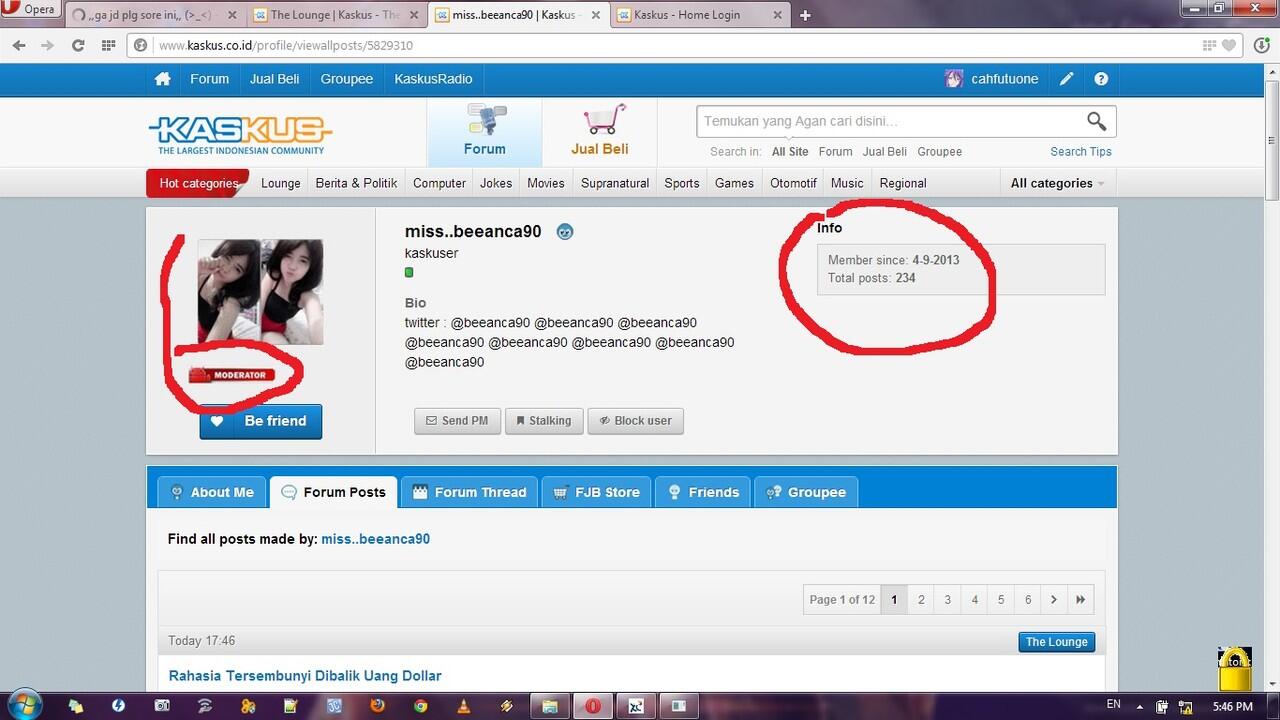
Task: Open a new browser tab with plus
Action: pyautogui.click(x=805, y=15)
